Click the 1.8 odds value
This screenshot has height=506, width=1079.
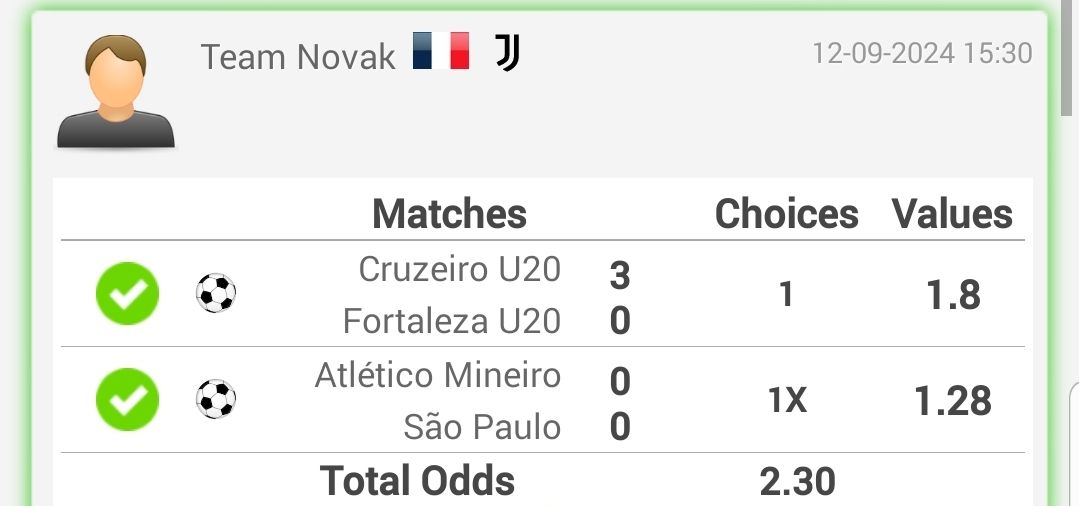tap(953, 295)
